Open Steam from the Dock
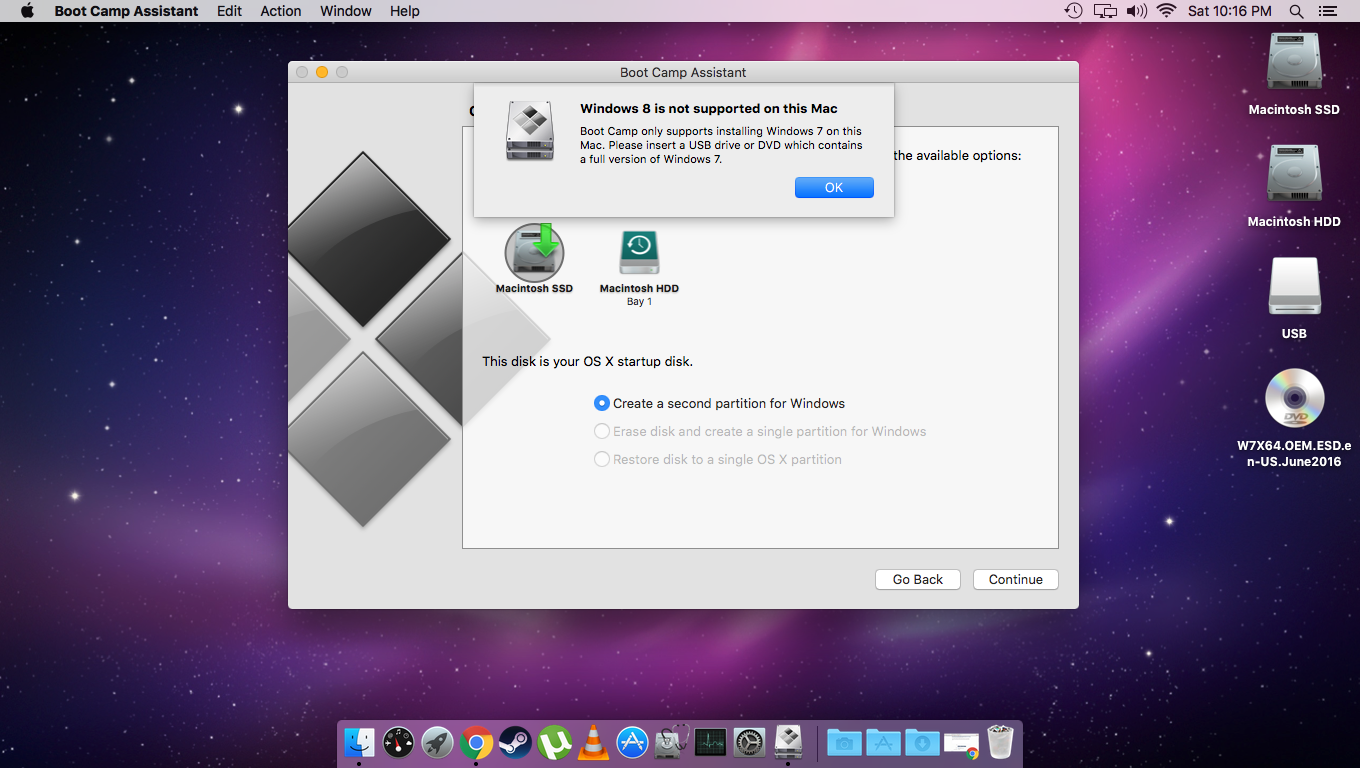The height and width of the screenshot is (768, 1360). 515,742
